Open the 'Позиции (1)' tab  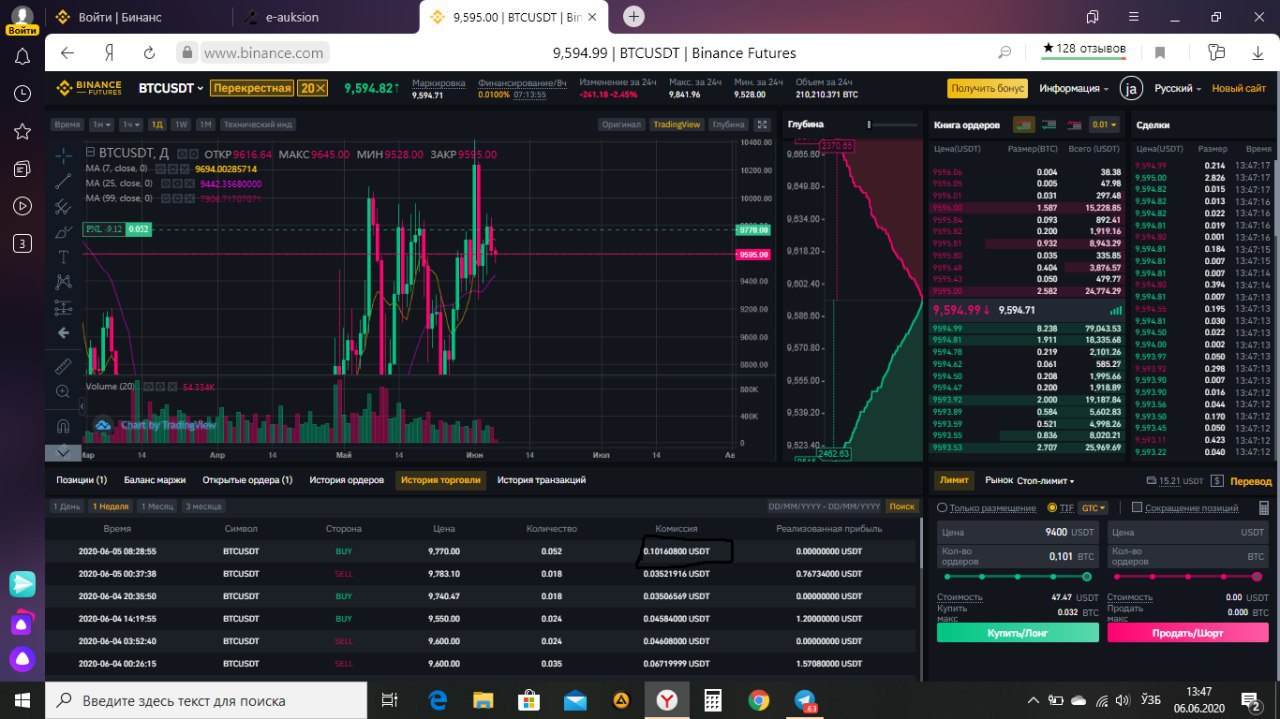pos(81,480)
